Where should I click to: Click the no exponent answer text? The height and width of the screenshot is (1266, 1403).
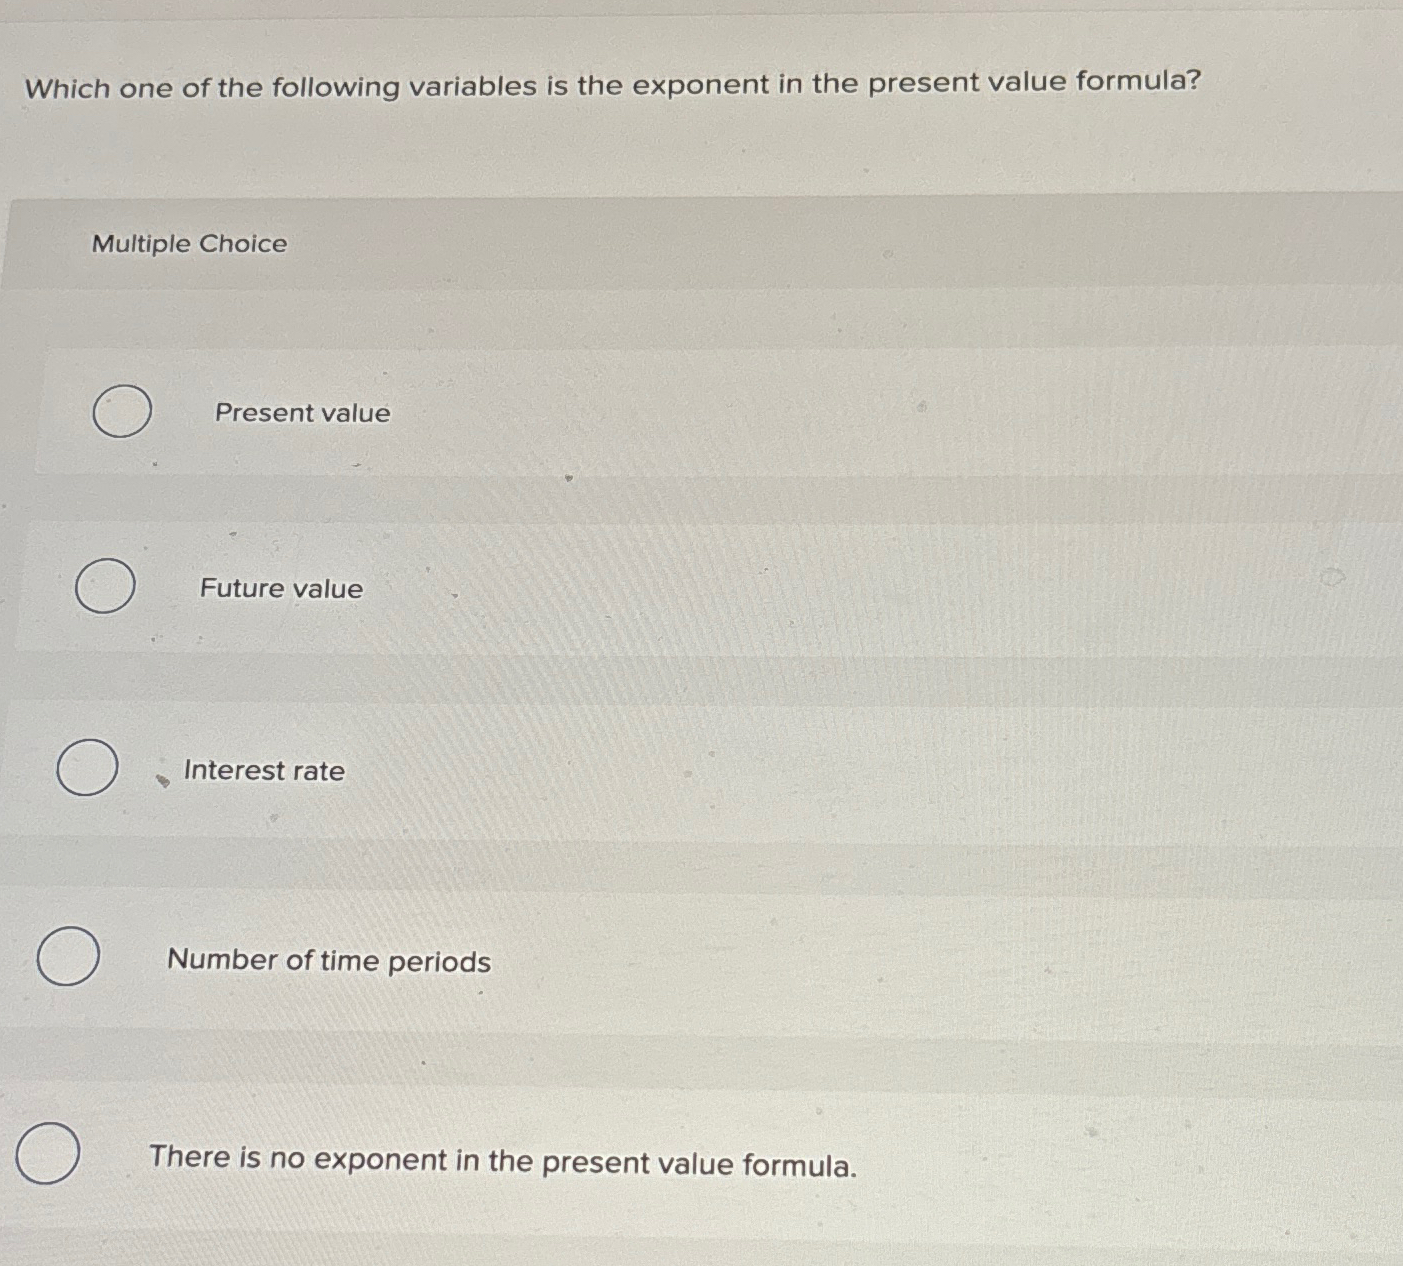point(502,1160)
